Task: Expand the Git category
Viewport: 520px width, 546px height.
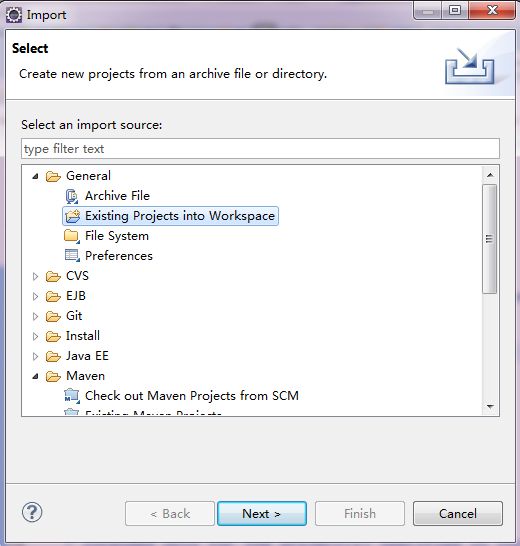Action: [x=35, y=317]
